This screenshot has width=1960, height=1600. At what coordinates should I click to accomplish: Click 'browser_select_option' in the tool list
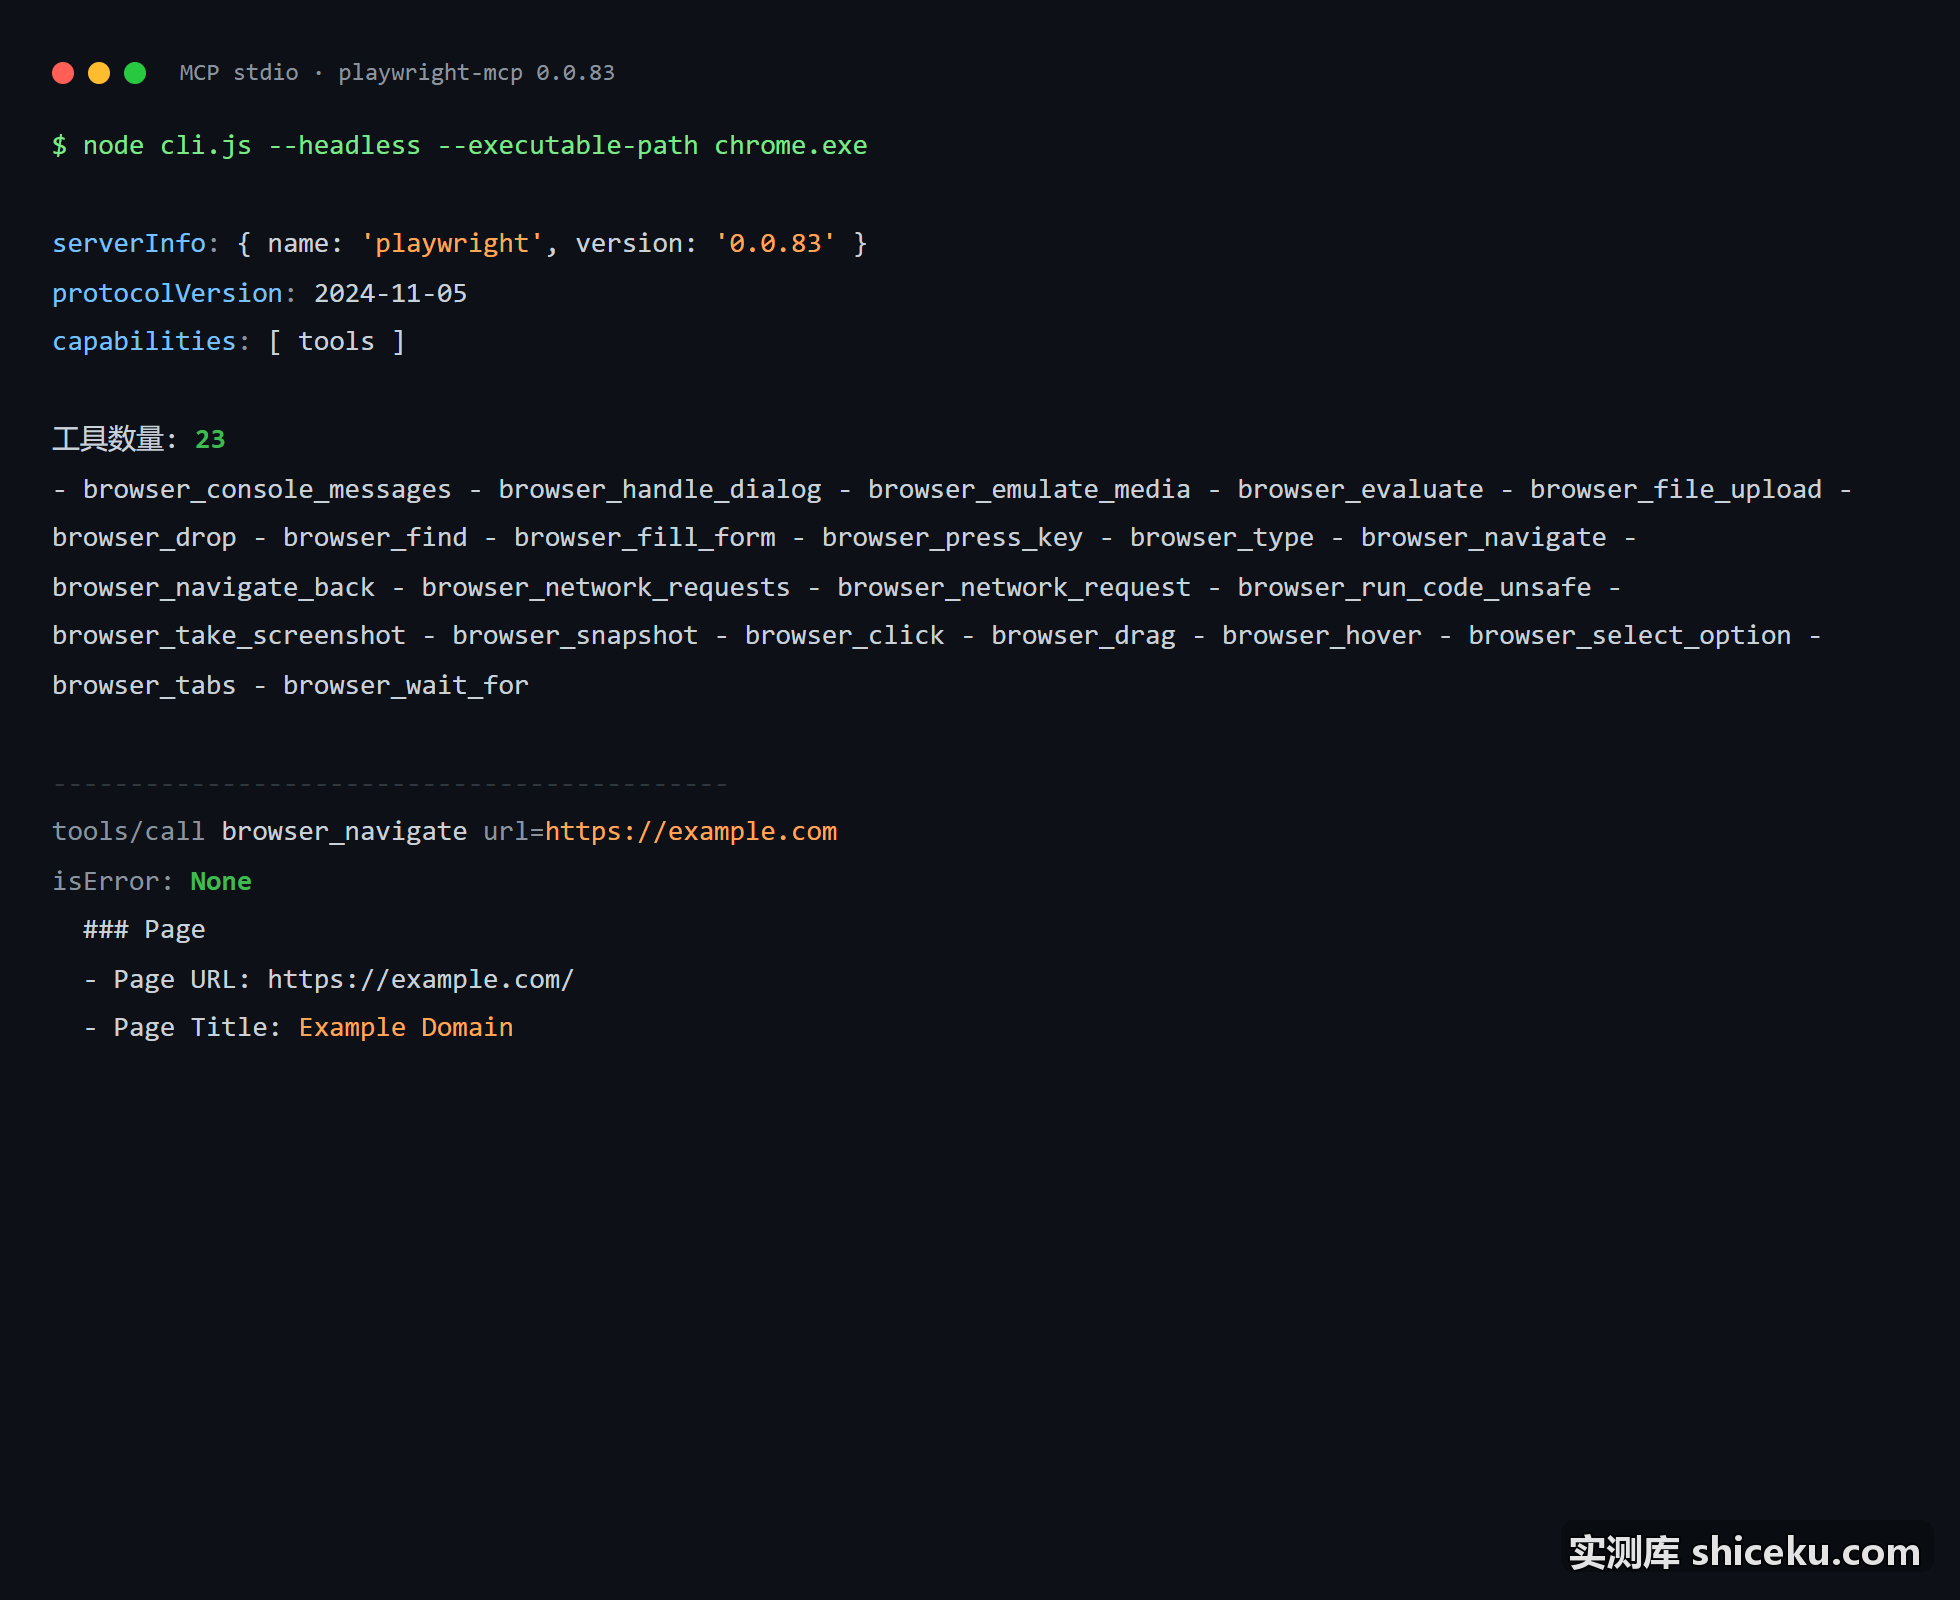pyautogui.click(x=1630, y=636)
